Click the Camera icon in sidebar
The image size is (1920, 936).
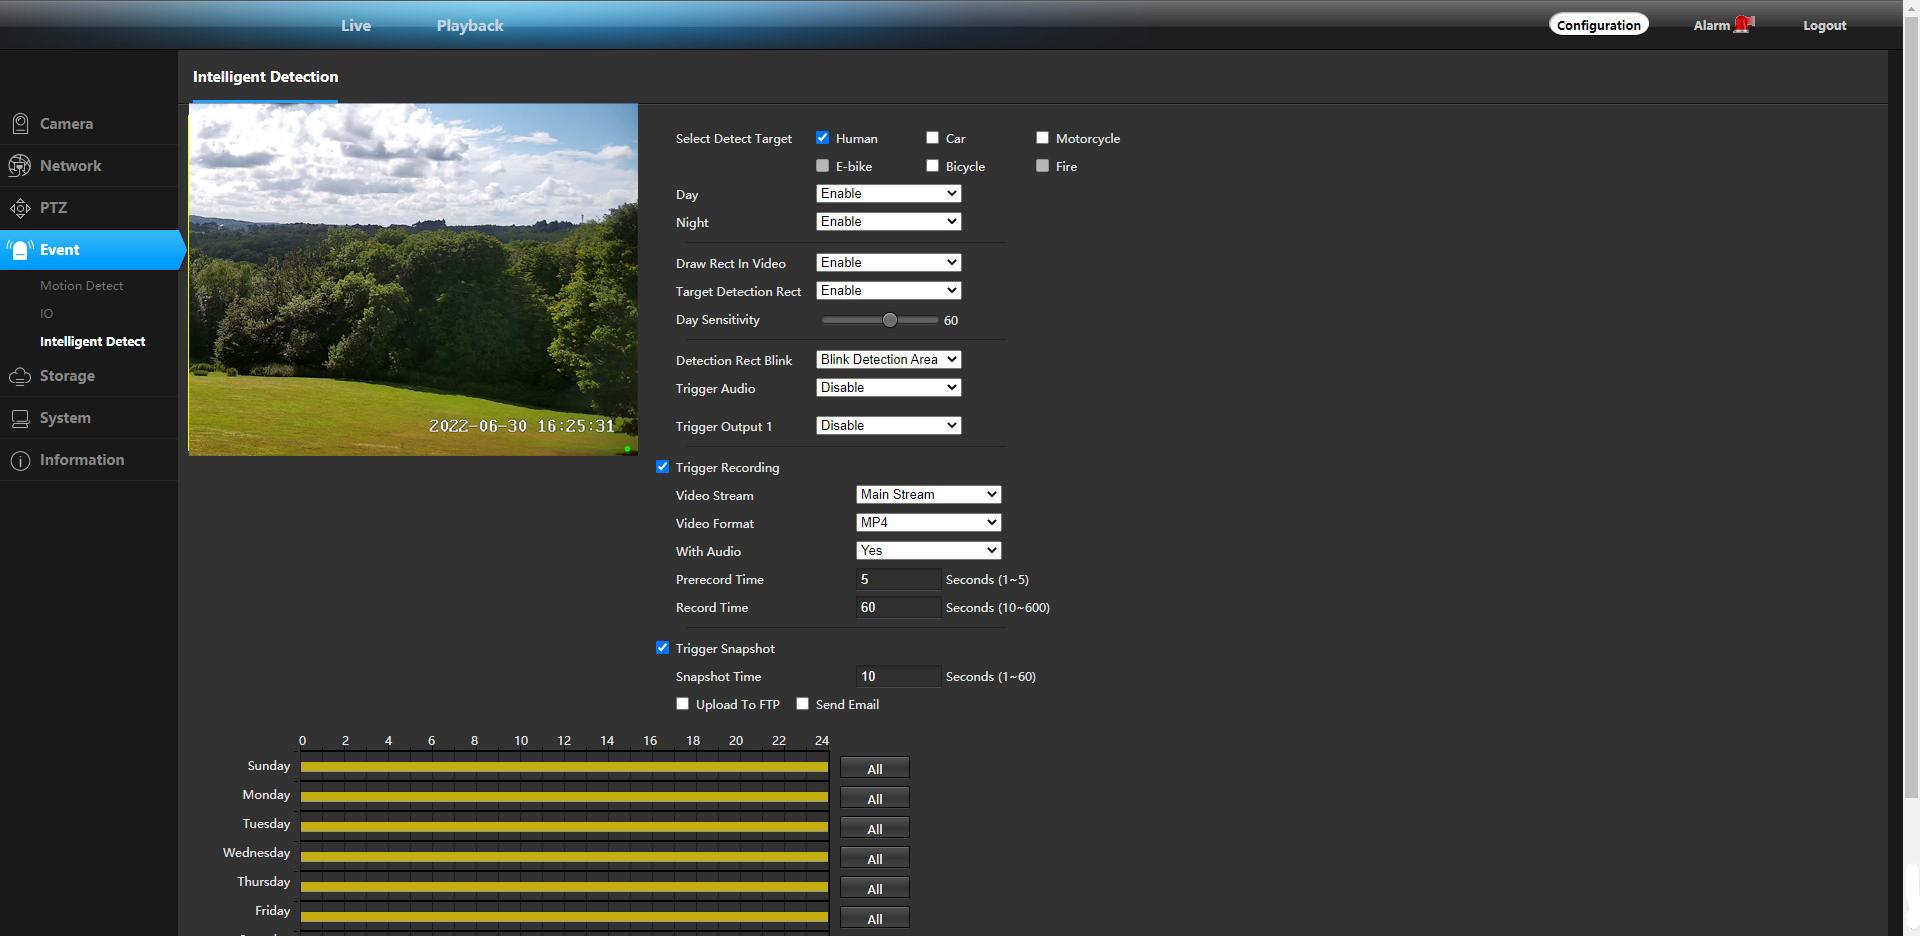coord(20,124)
